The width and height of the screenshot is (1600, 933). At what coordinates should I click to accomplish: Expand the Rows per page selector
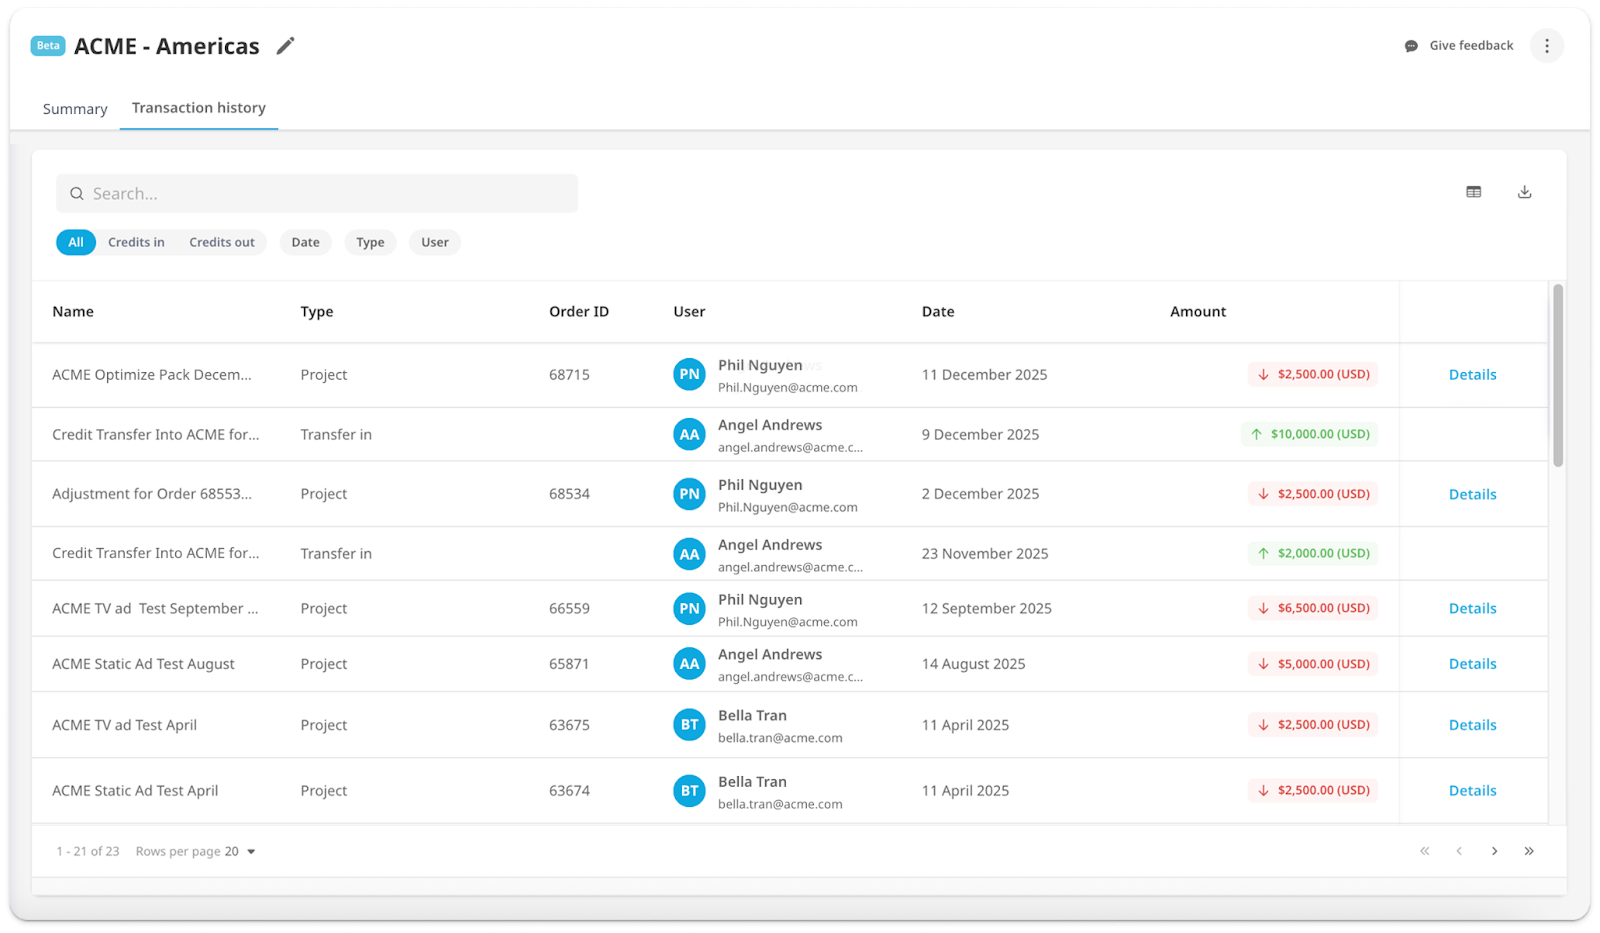240,851
